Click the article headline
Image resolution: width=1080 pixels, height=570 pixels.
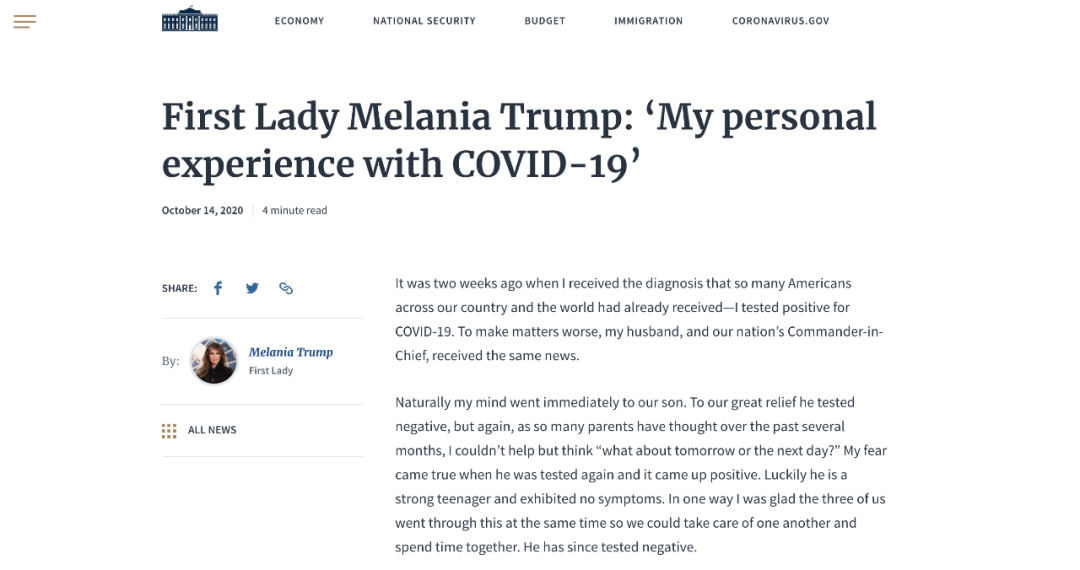pos(519,140)
